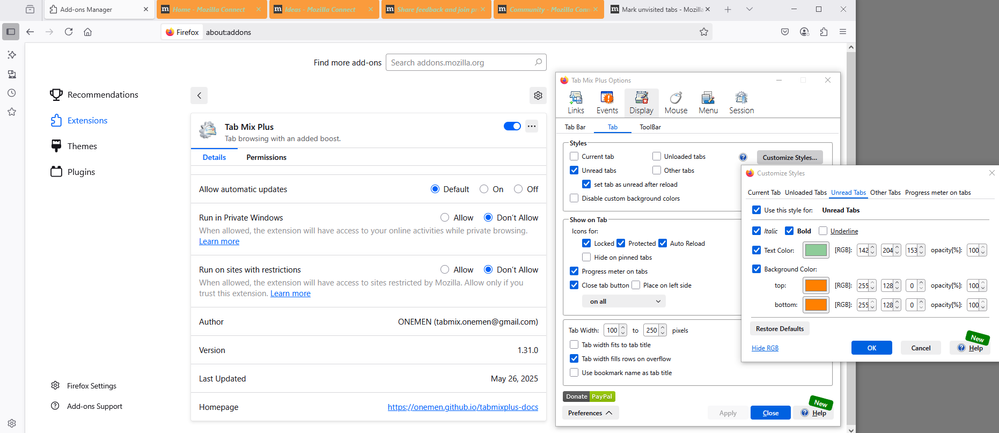
Task: Open the list all tabs chevron
Action: pyautogui.click(x=749, y=10)
